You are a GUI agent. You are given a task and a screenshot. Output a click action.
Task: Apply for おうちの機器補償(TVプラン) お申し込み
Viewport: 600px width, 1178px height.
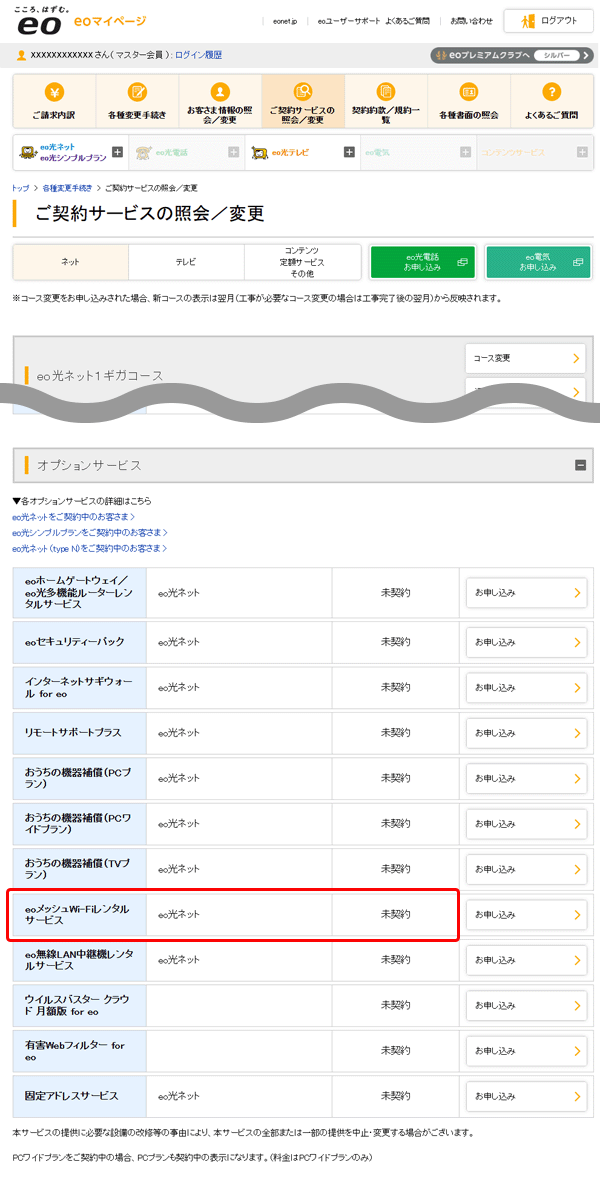(525, 869)
